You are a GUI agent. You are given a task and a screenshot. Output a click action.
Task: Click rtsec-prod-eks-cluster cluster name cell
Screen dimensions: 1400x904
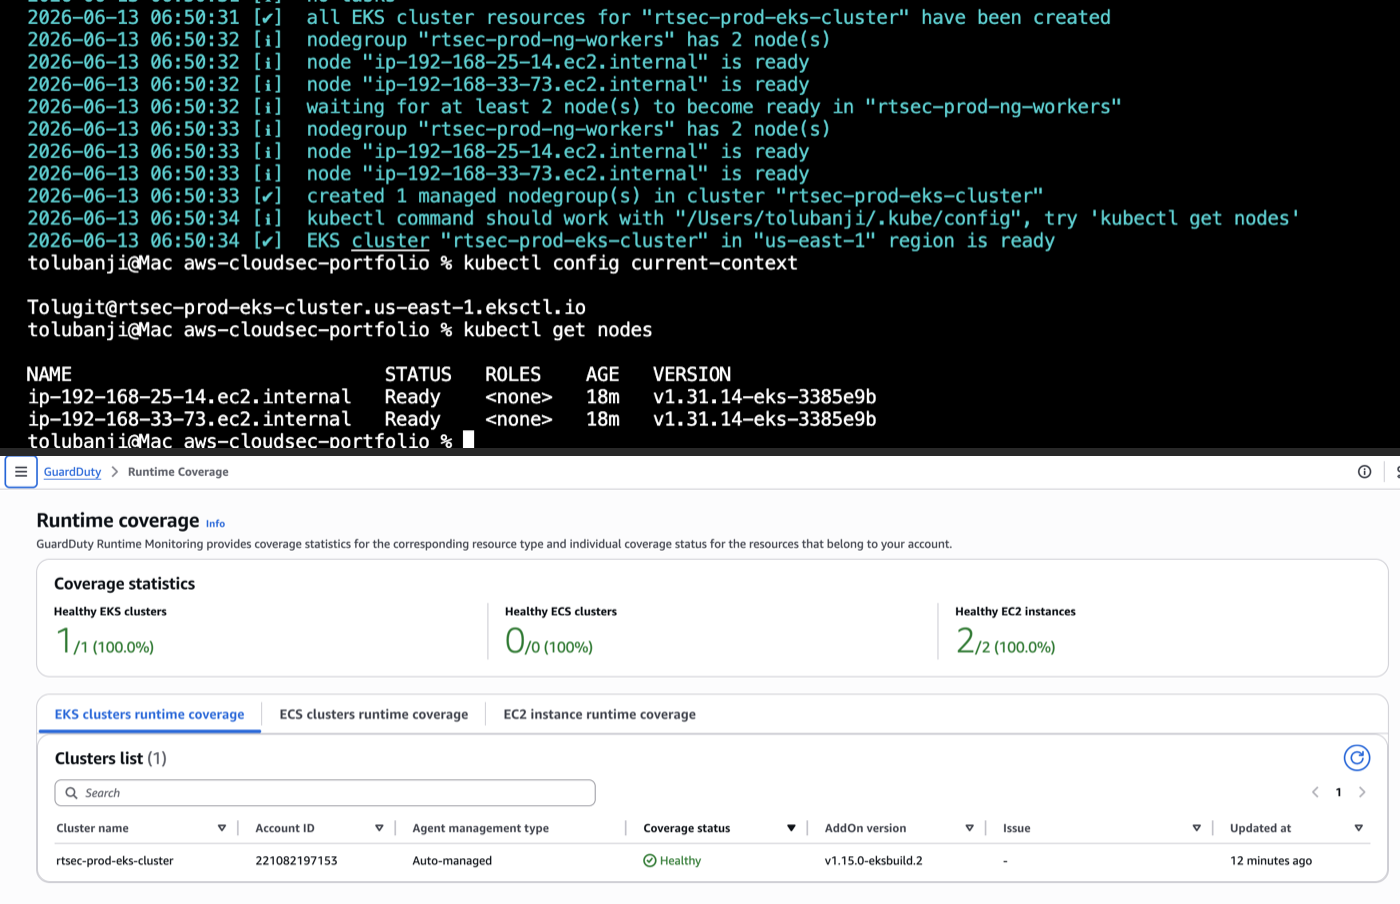tap(115, 861)
